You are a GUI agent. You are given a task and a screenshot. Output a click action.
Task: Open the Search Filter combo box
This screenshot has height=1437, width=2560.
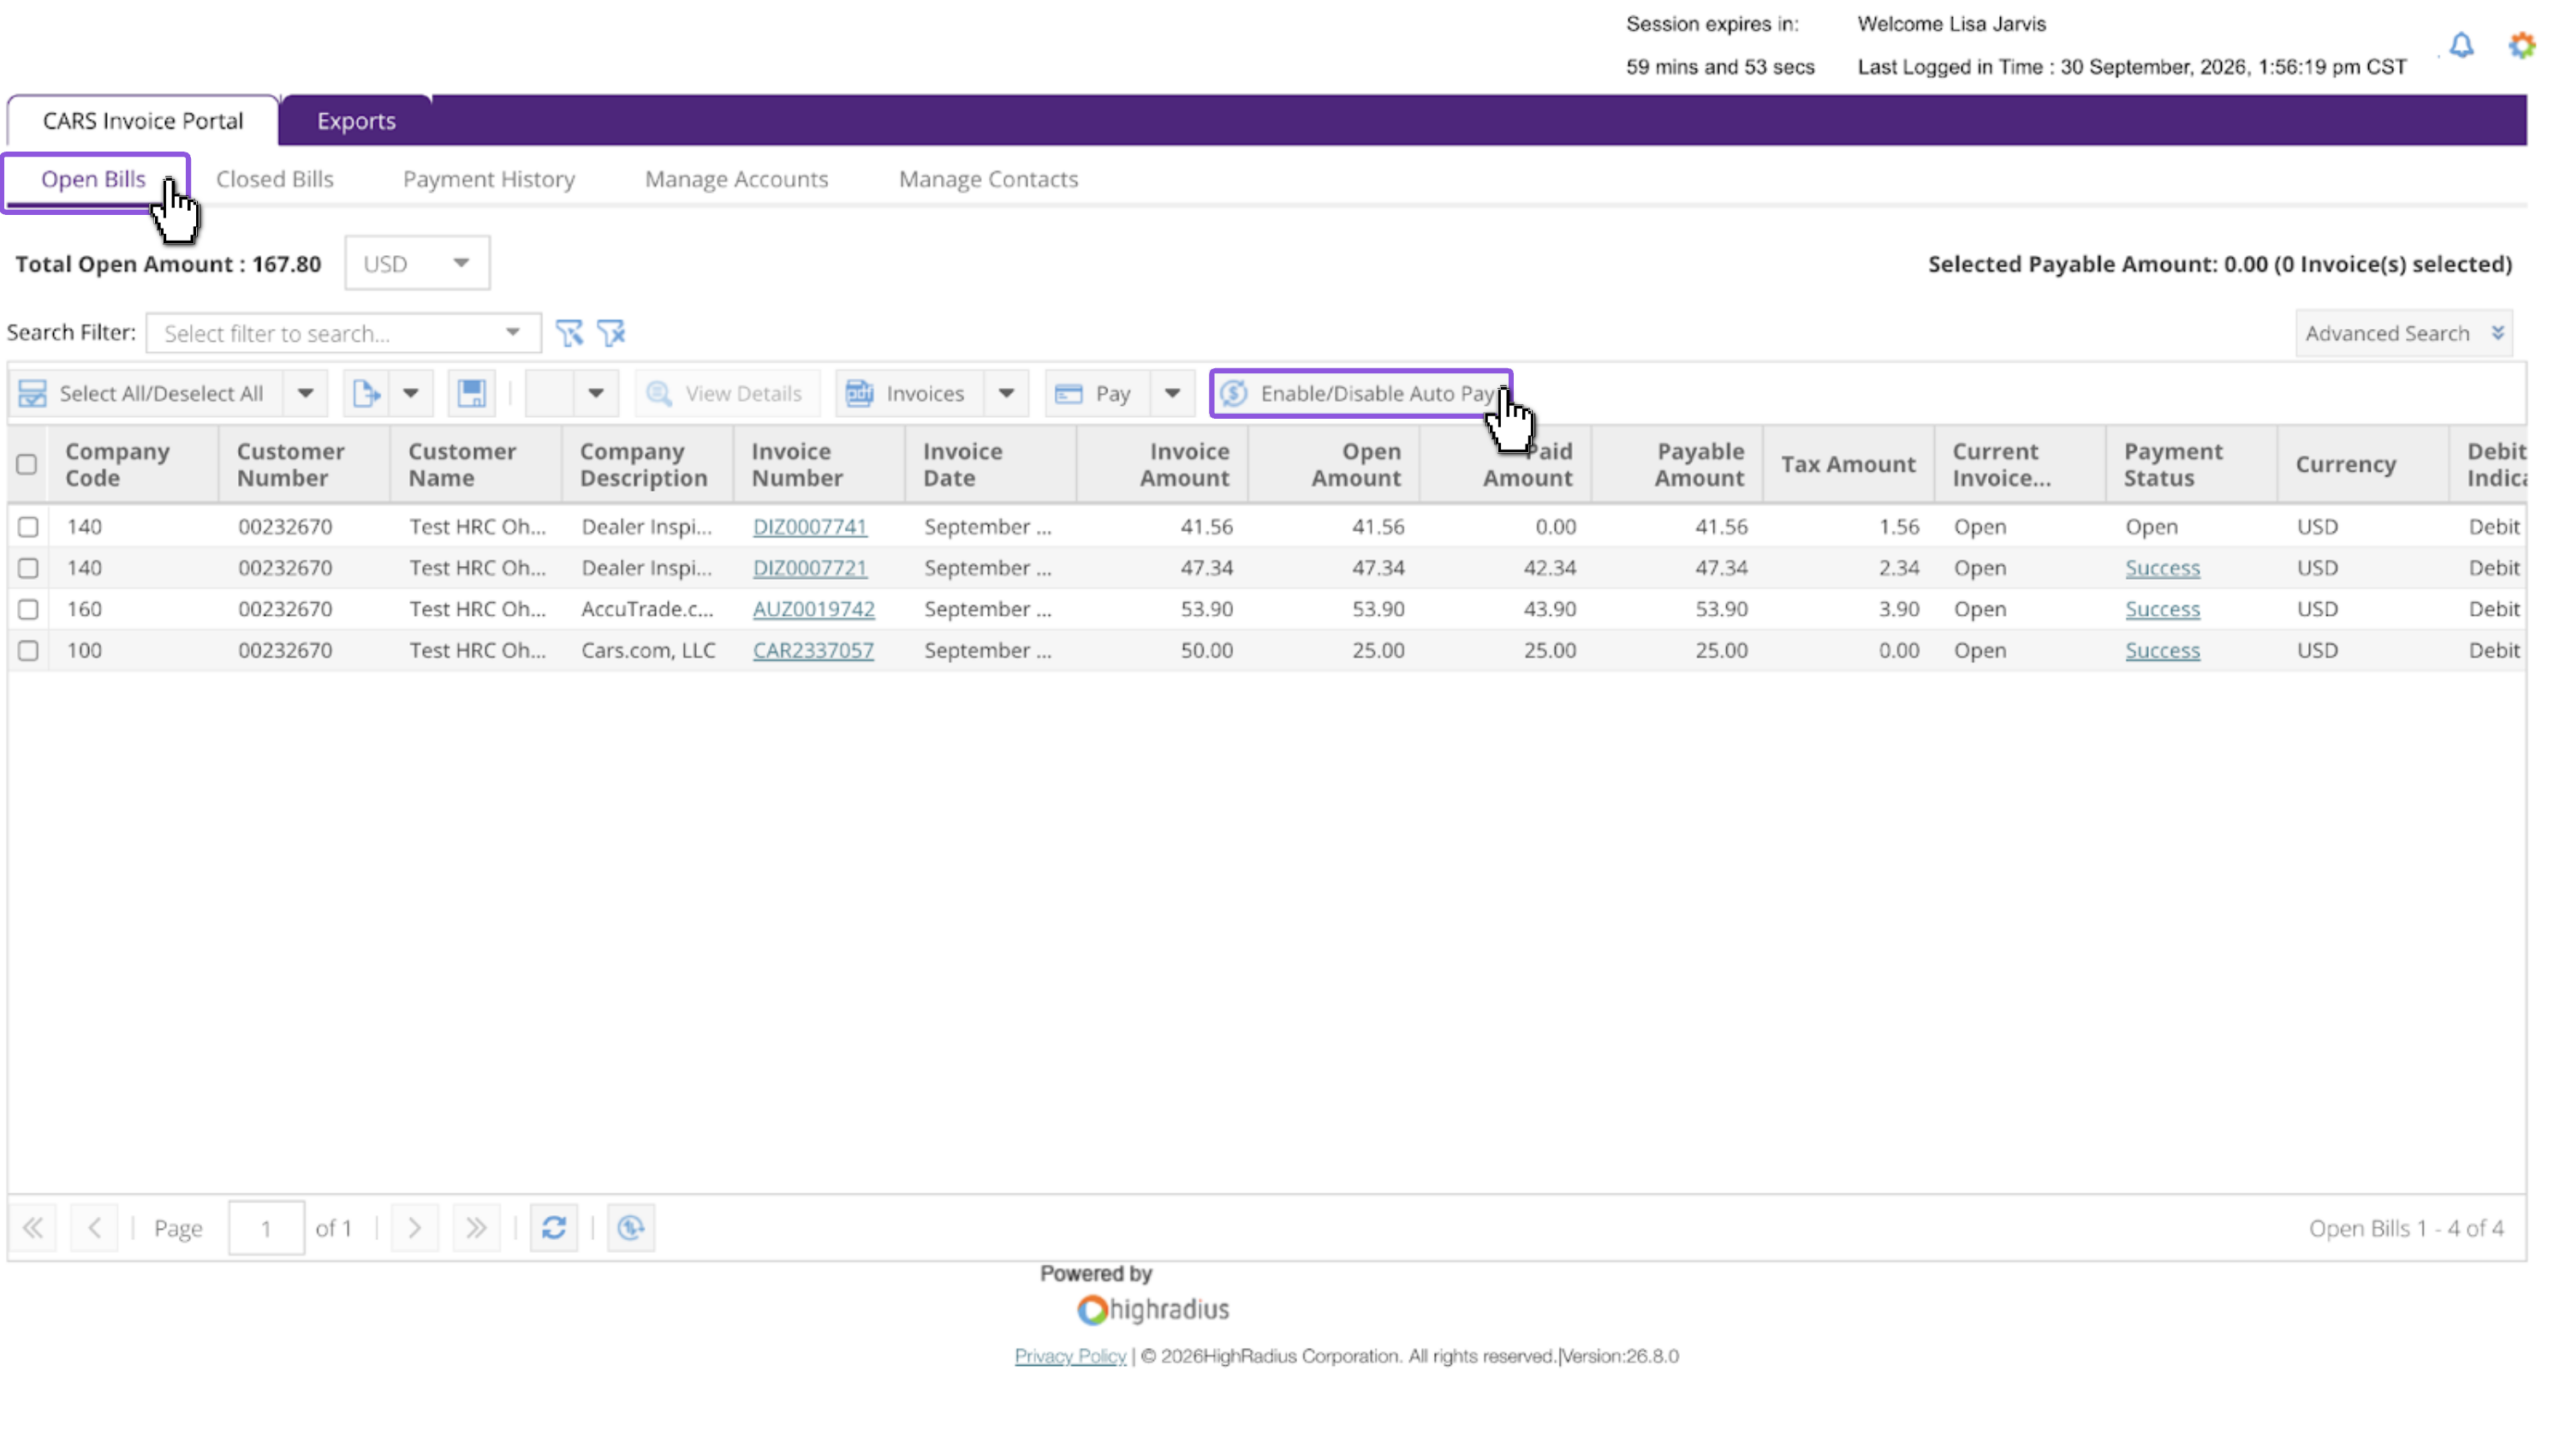pyautogui.click(x=343, y=333)
